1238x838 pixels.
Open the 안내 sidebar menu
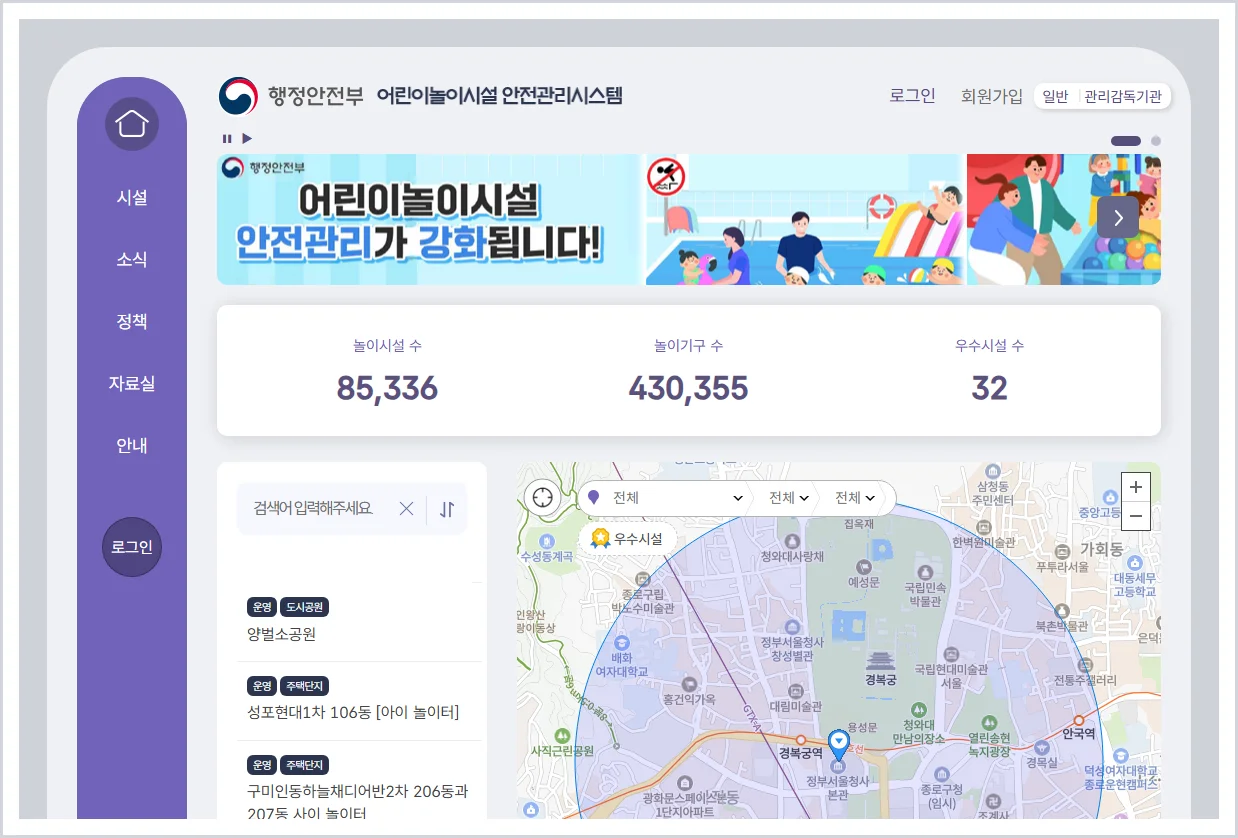pos(132,445)
